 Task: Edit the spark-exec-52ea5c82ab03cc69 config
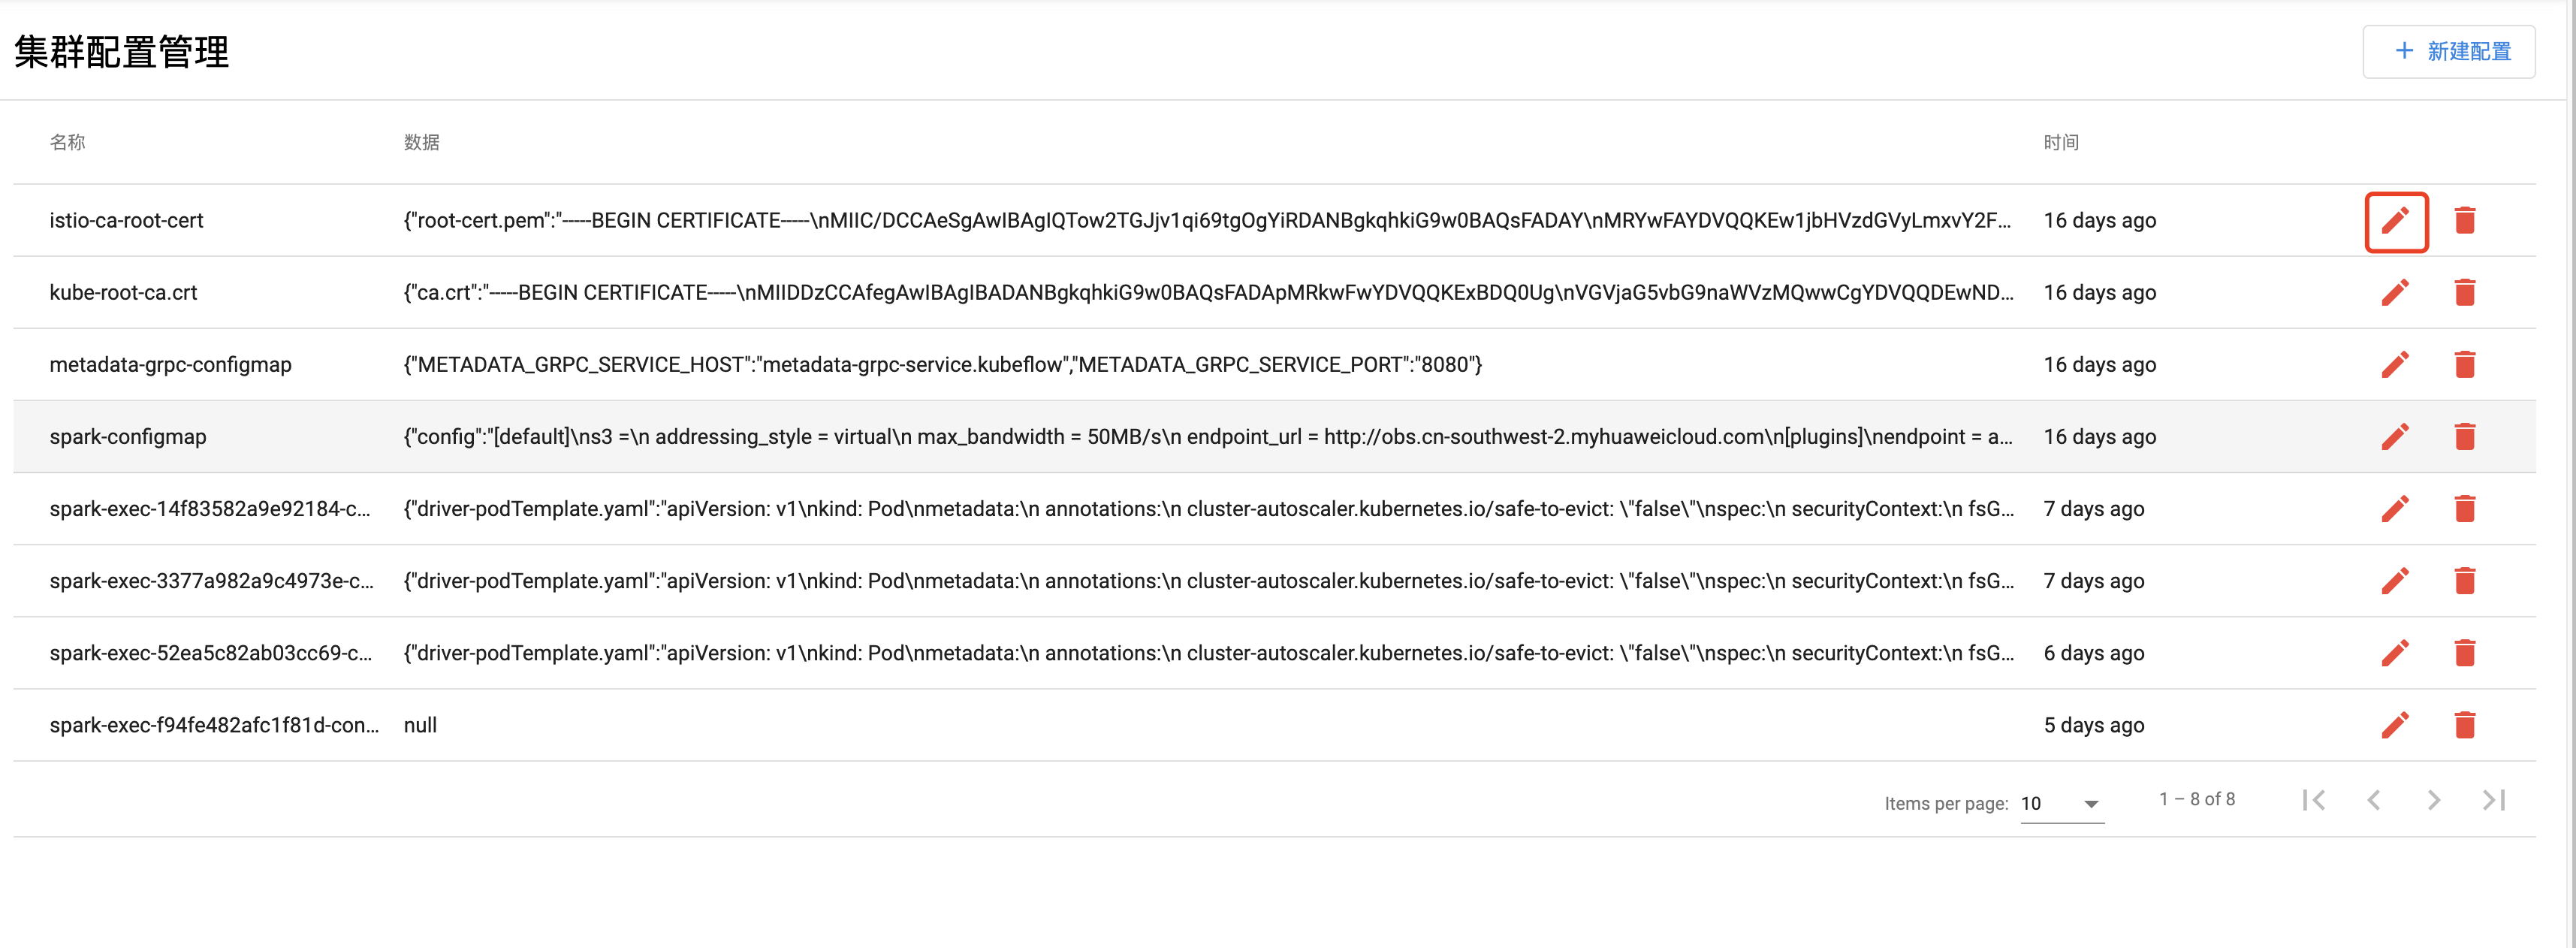(2395, 653)
